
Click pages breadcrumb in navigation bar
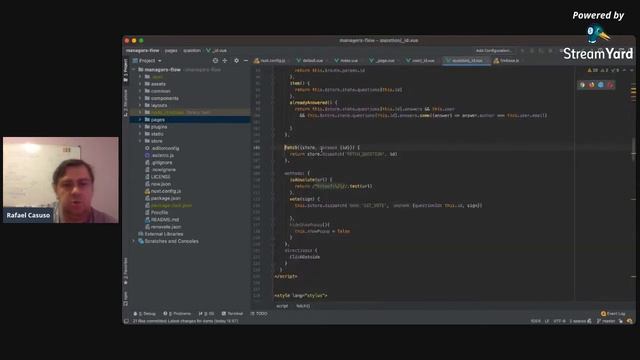pos(171,51)
